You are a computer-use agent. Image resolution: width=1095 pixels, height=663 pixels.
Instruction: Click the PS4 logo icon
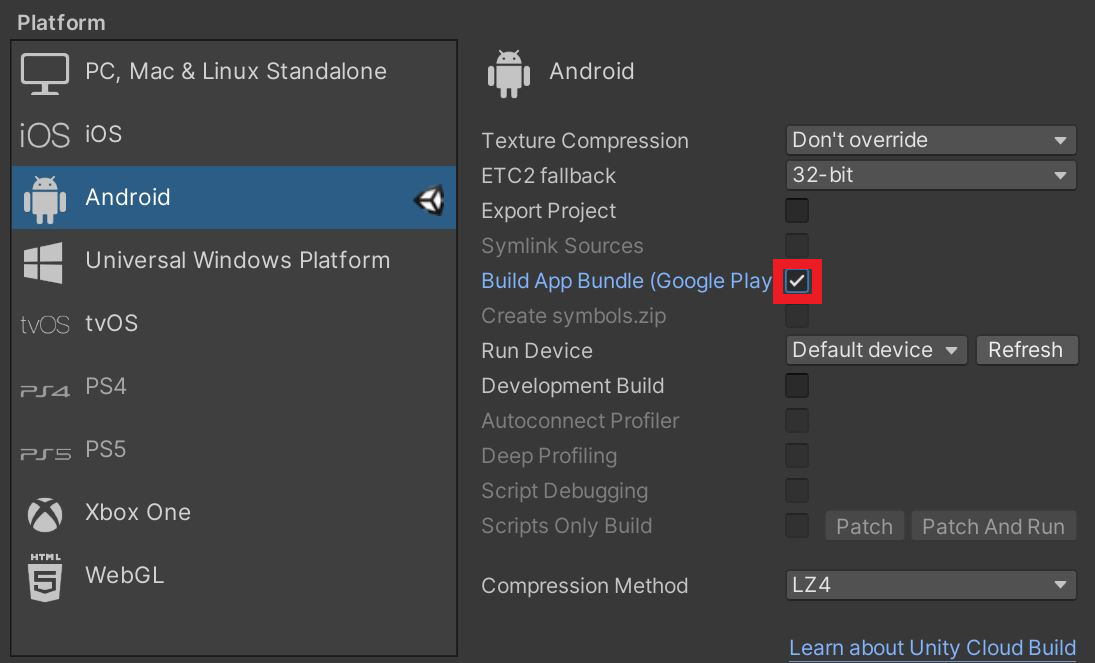click(45, 388)
